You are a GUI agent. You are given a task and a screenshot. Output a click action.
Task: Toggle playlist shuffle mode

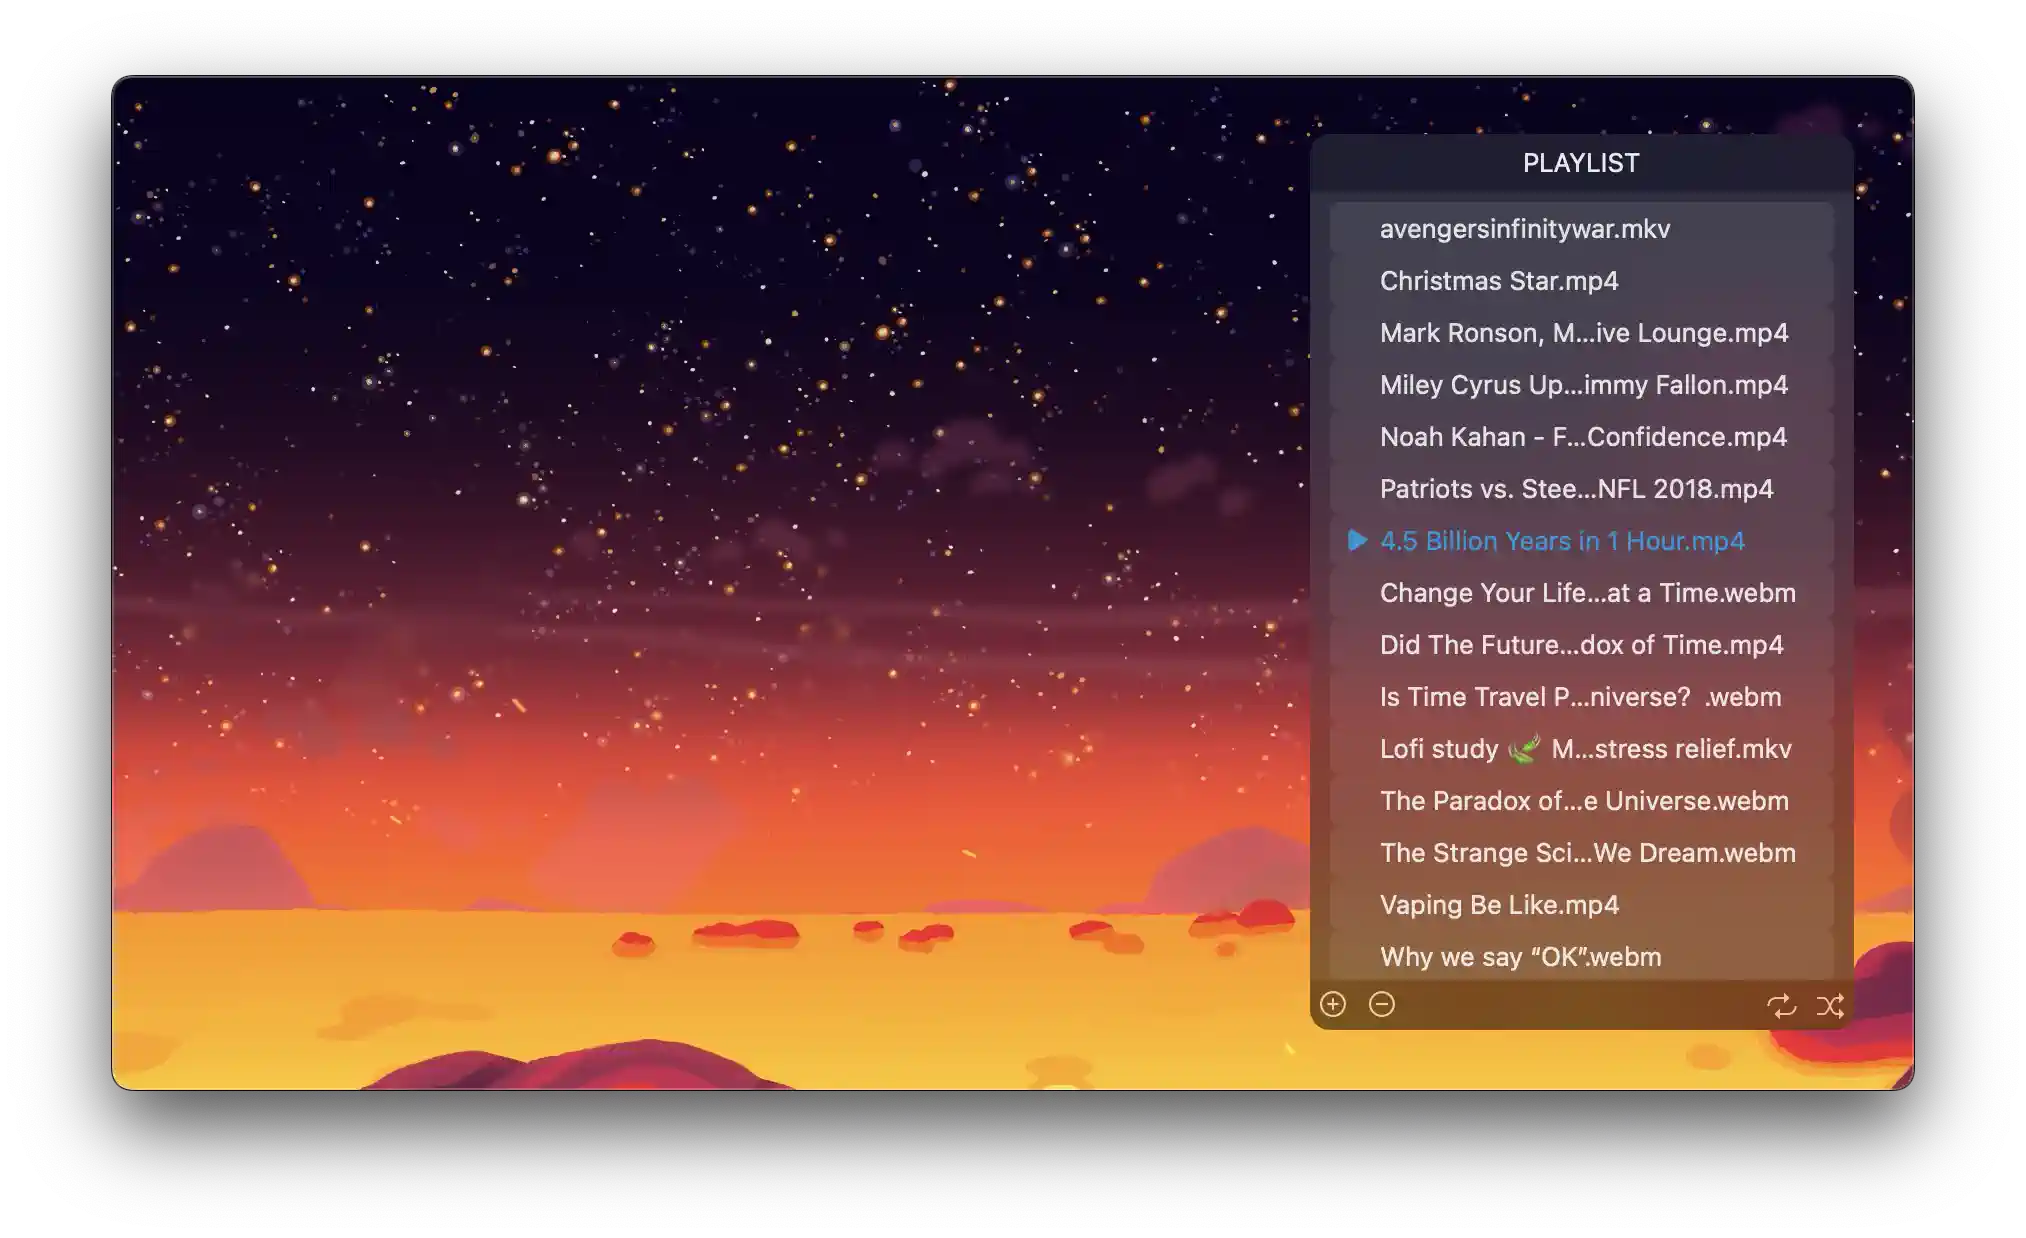(1830, 1005)
